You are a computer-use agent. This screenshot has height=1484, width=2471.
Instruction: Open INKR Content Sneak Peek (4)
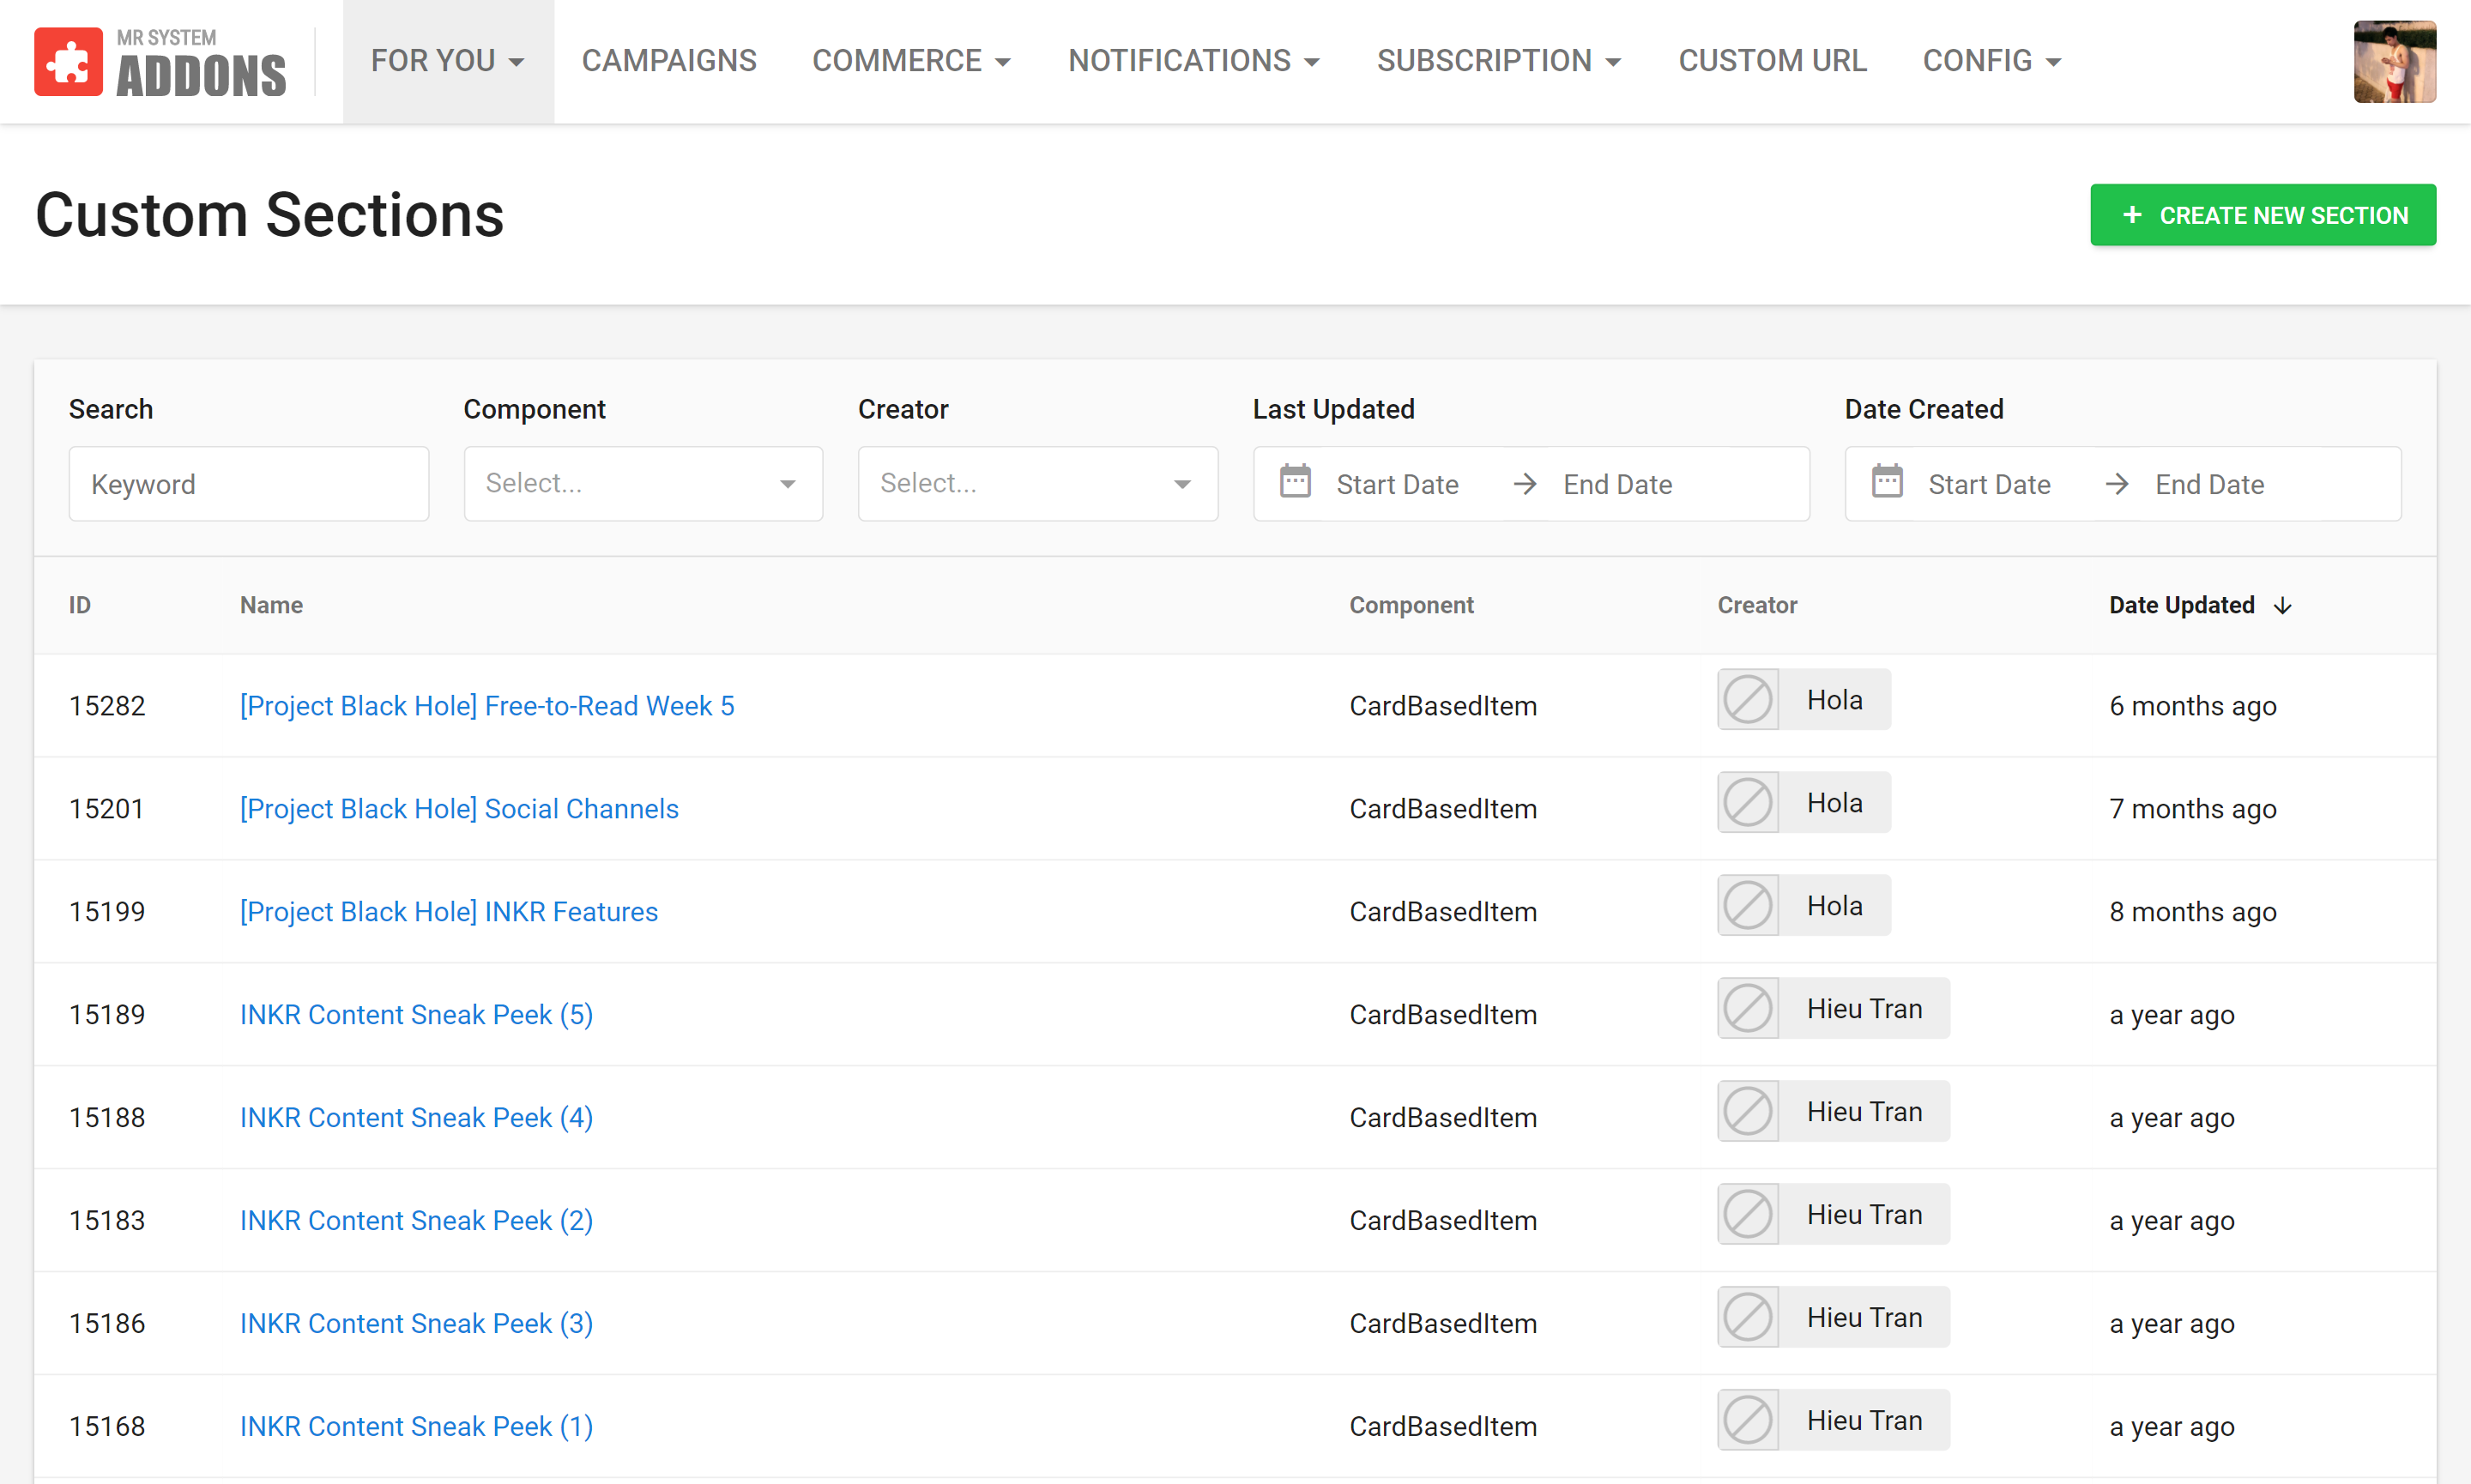(x=416, y=1118)
